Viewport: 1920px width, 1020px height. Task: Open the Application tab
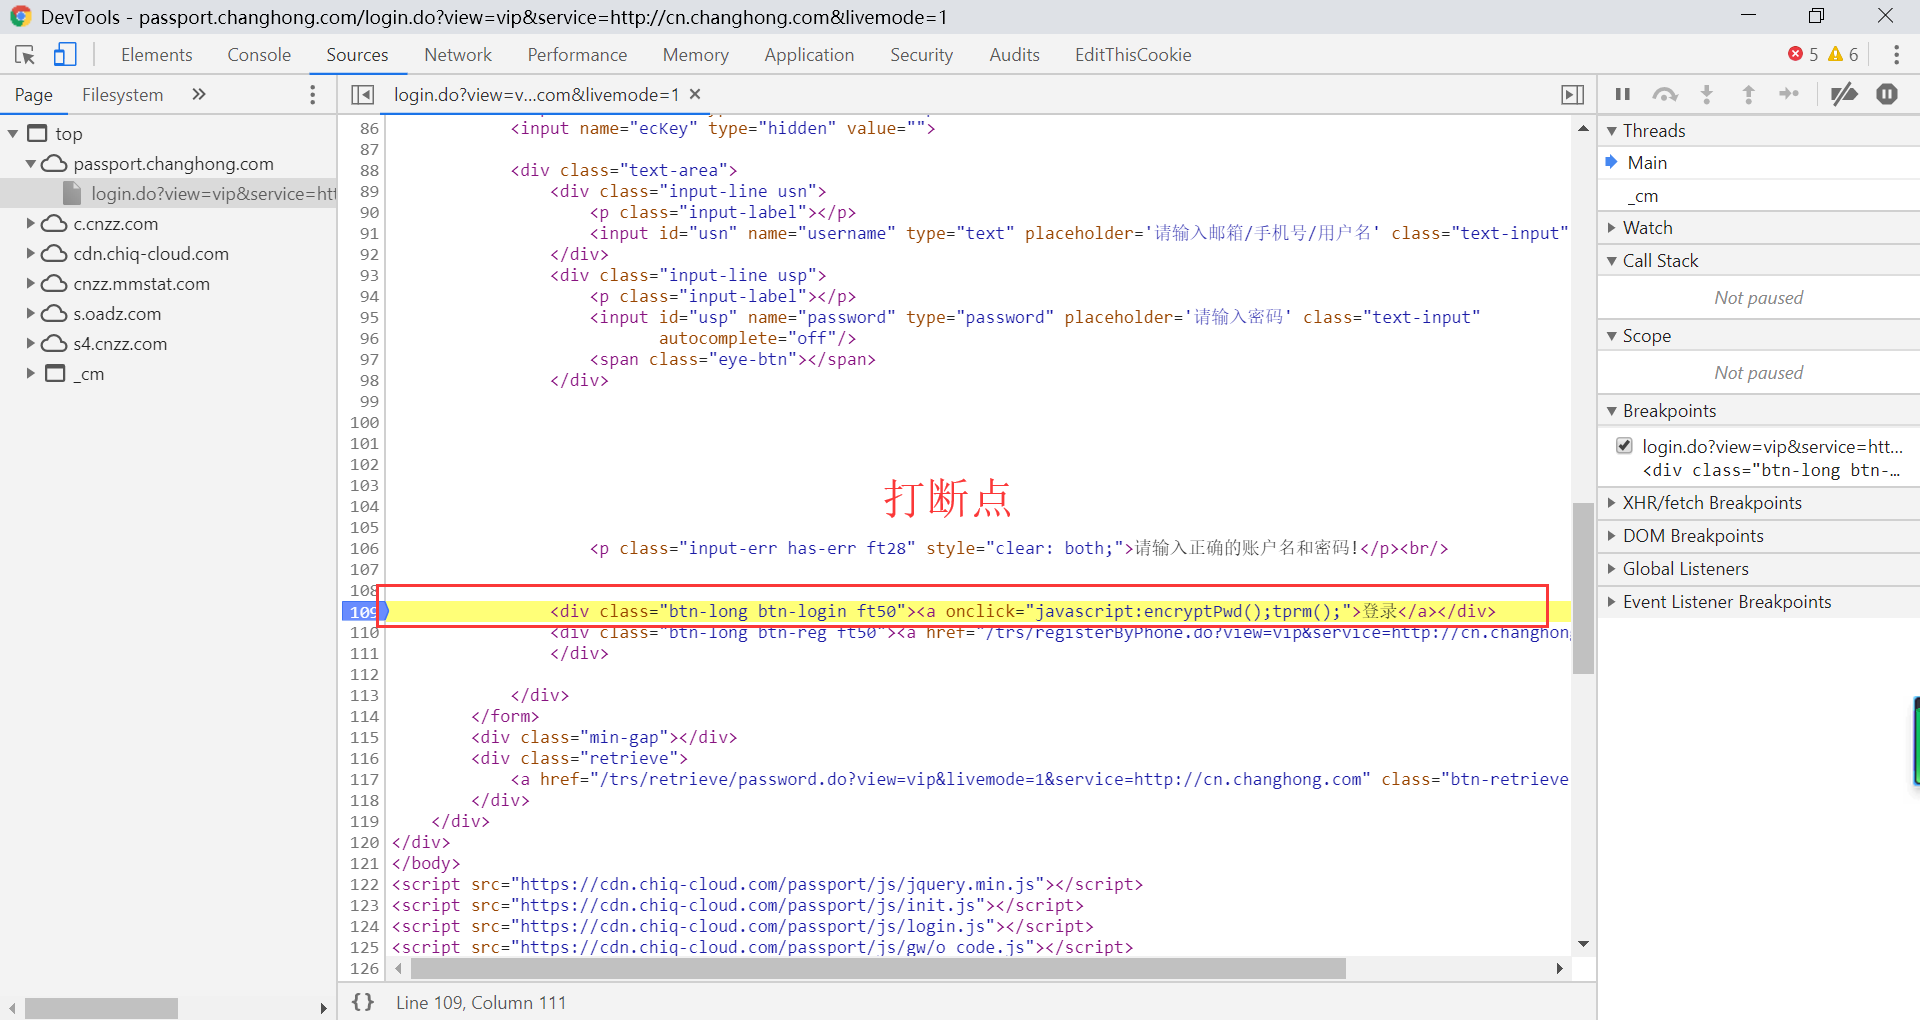(x=809, y=55)
